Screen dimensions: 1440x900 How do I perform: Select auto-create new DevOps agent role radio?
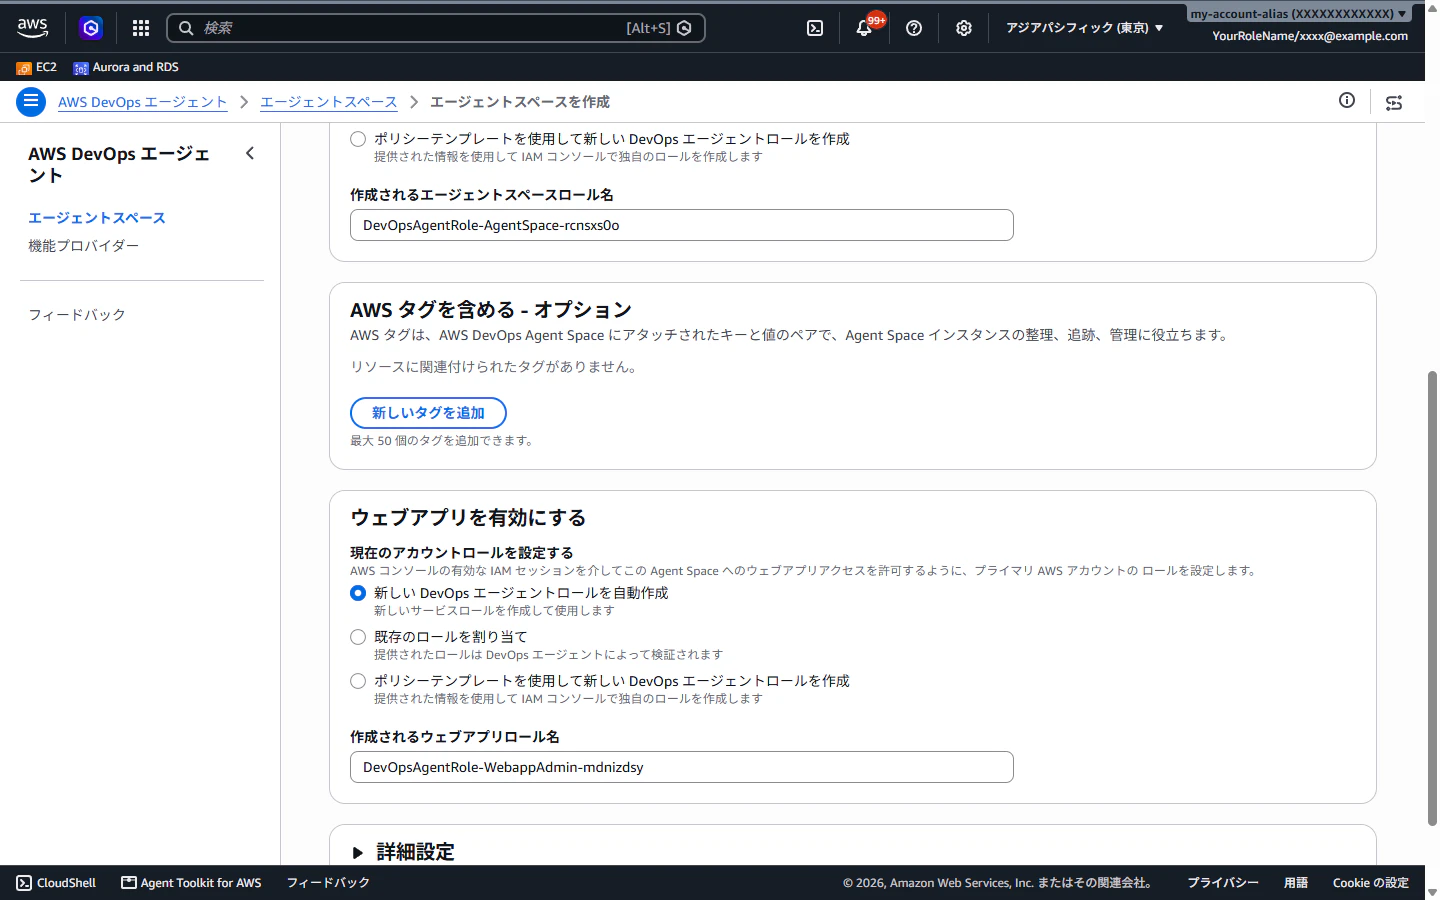click(x=358, y=593)
